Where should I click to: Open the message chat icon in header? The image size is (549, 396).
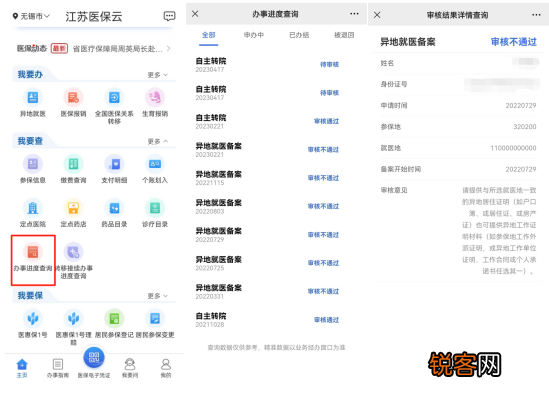[169, 16]
